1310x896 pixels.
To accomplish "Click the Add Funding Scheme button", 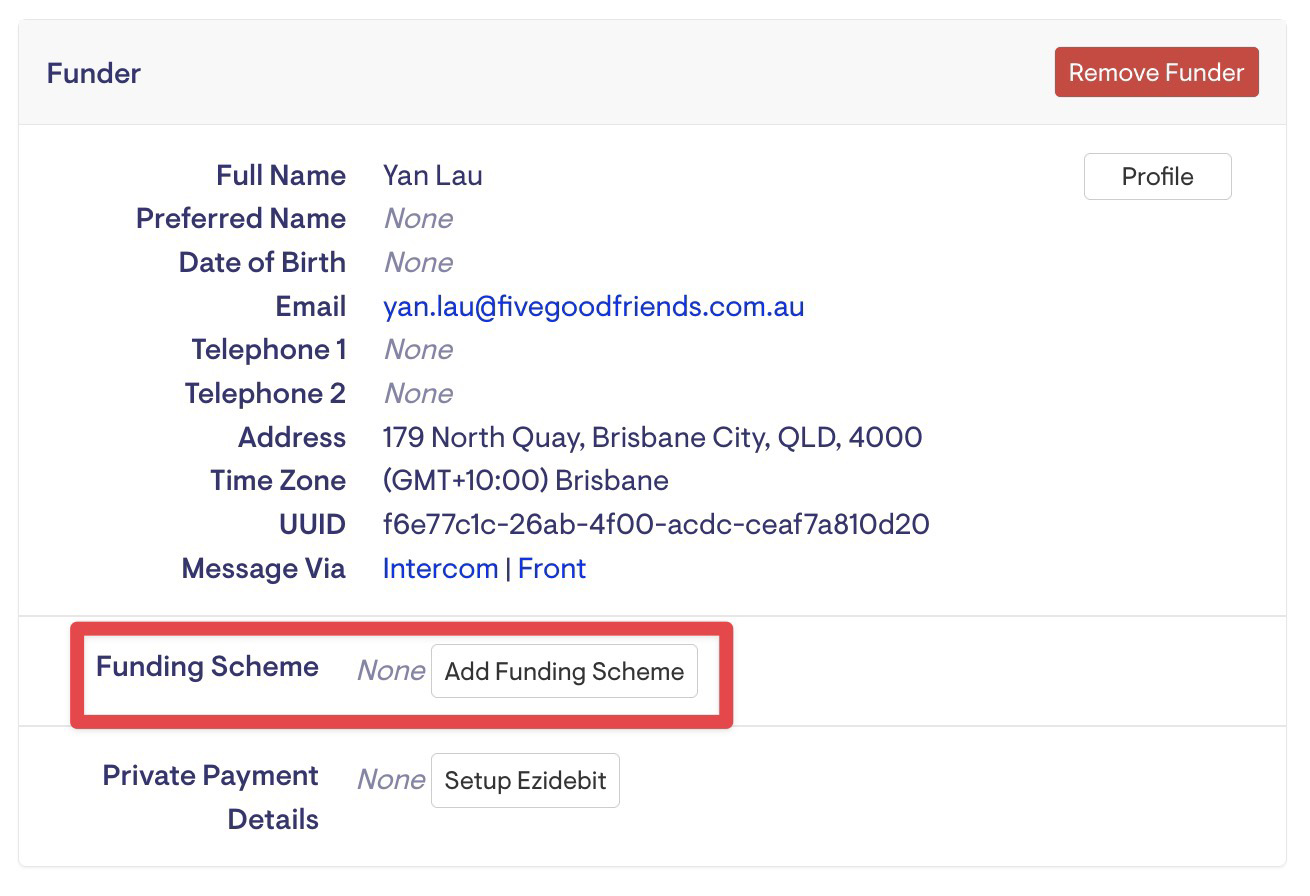I will coord(564,671).
